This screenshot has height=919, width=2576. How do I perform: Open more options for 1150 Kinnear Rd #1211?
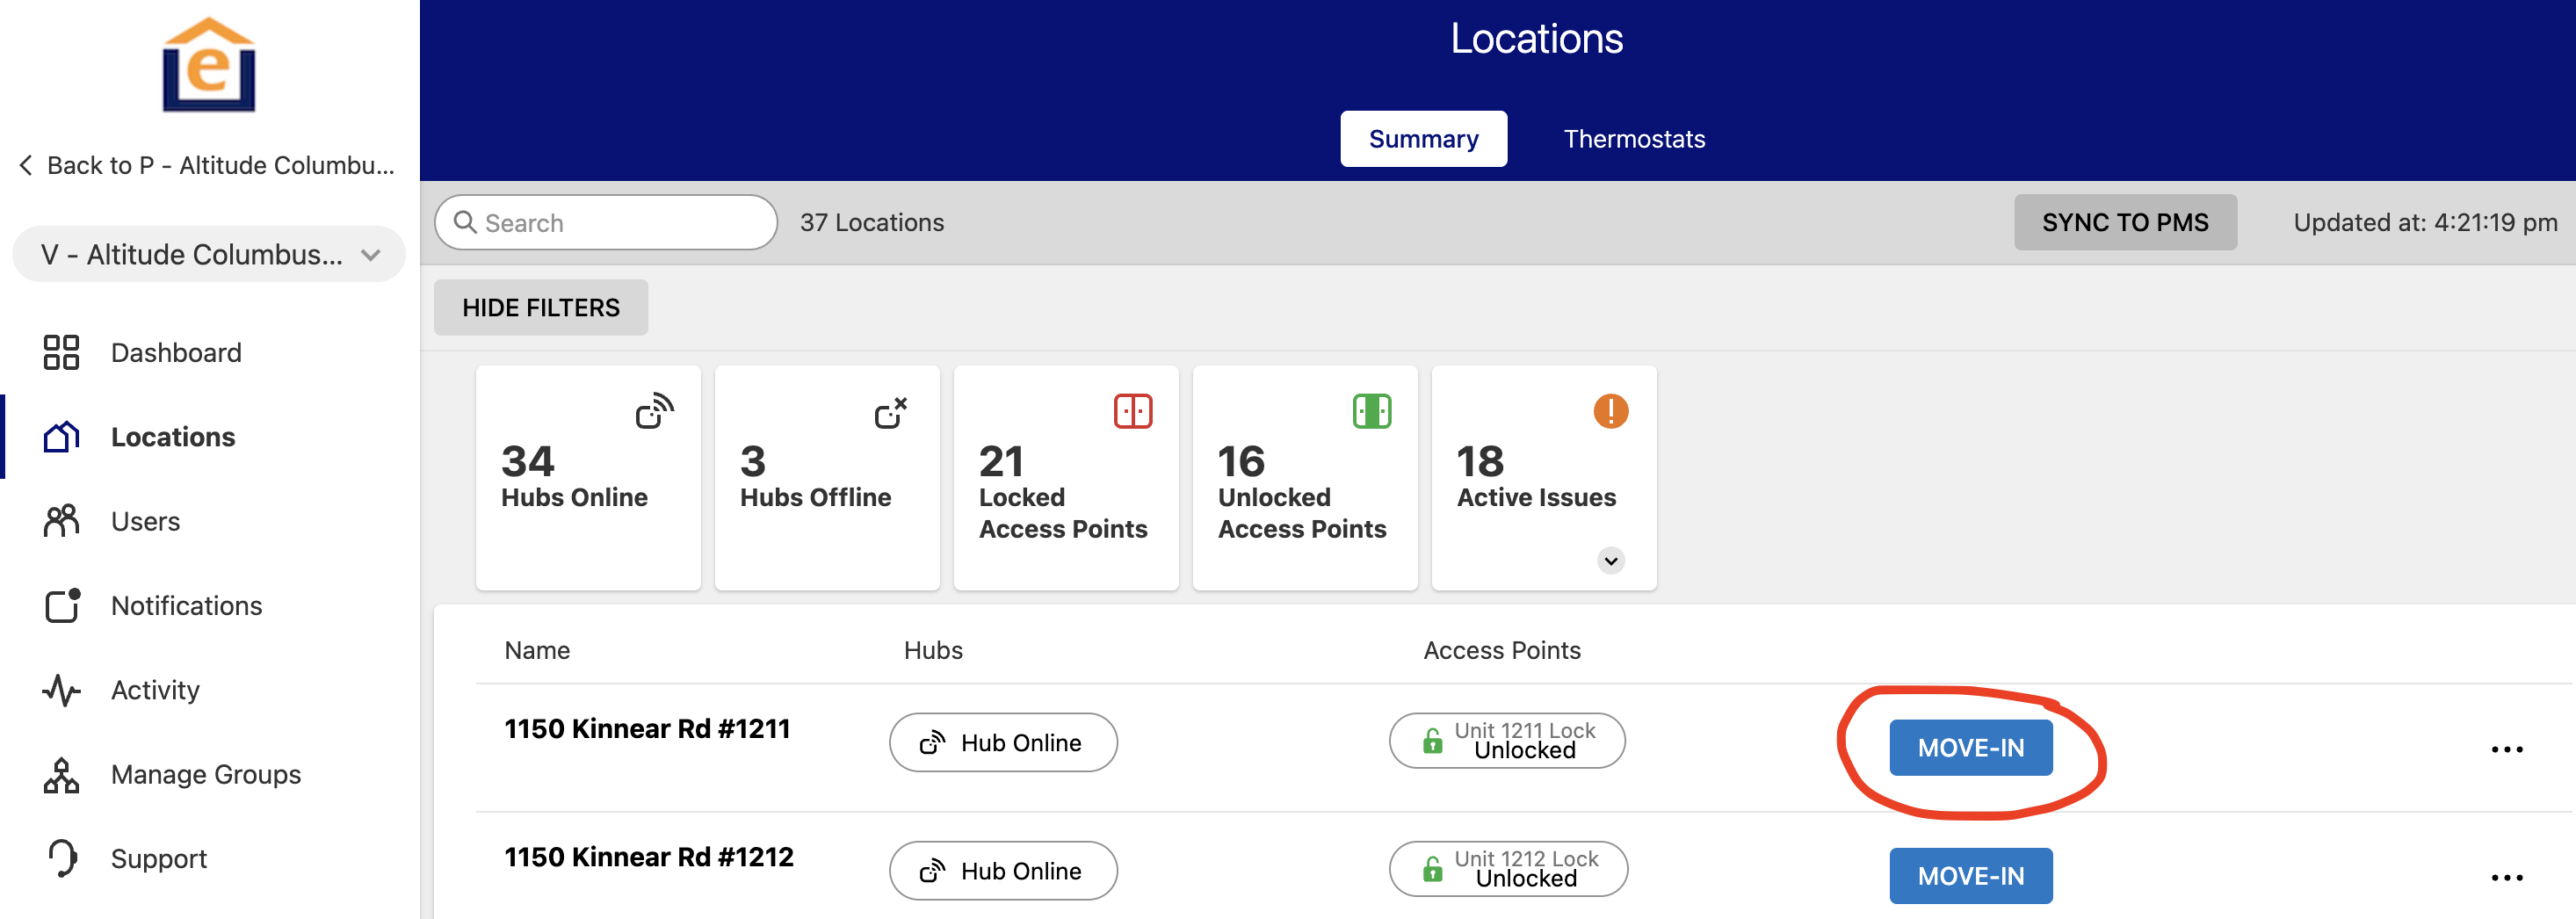coord(2506,749)
